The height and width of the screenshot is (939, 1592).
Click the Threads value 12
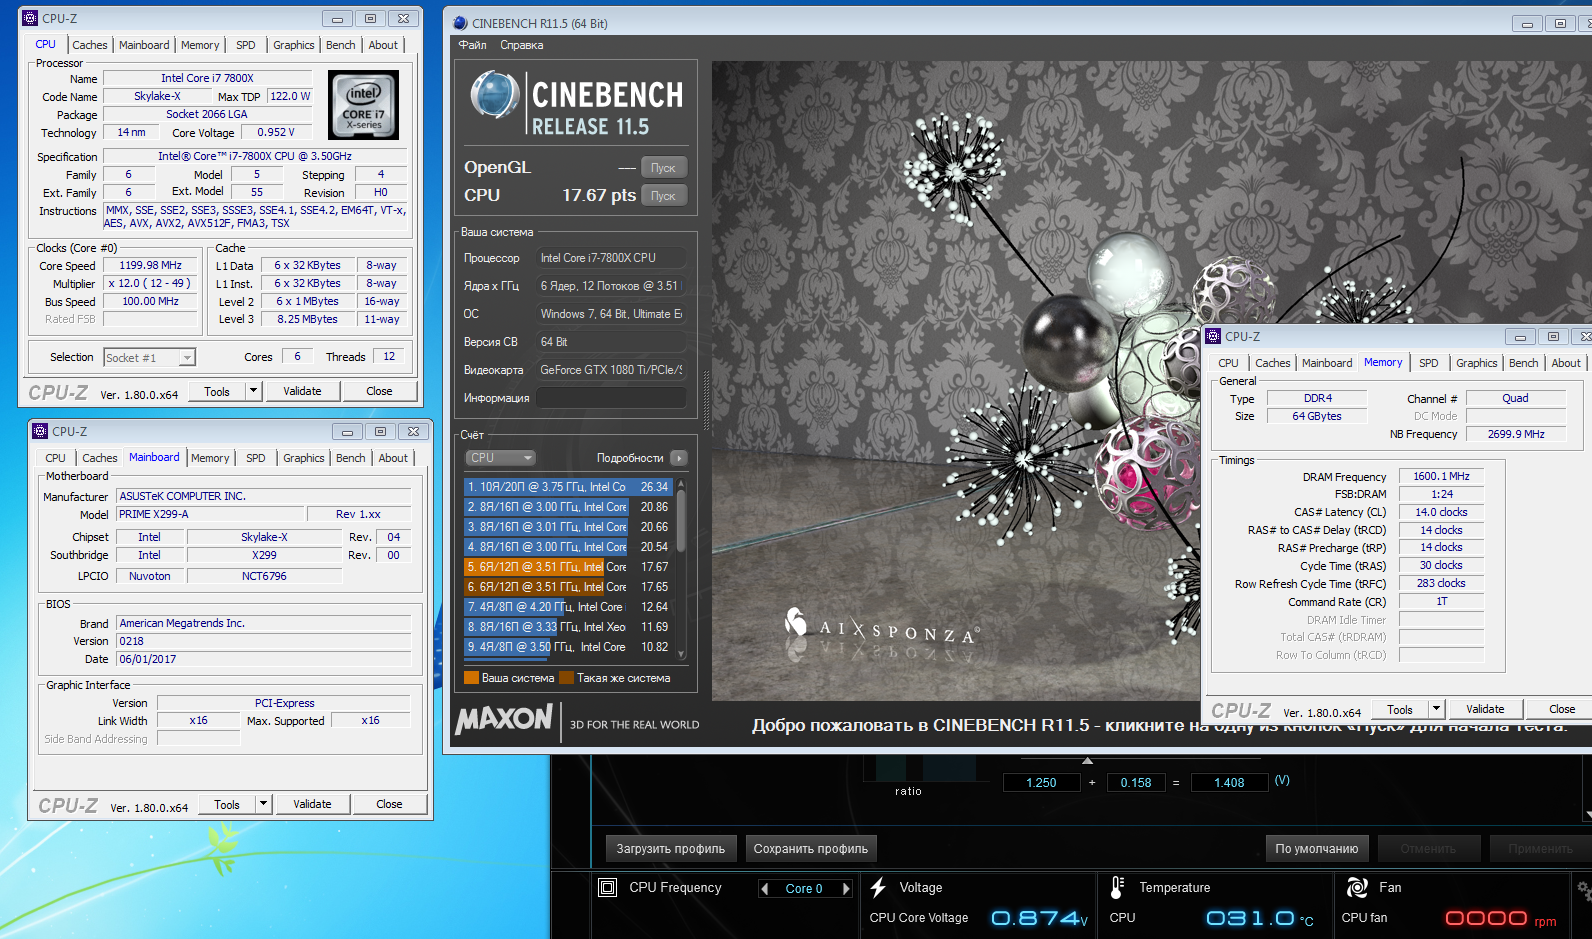[389, 356]
